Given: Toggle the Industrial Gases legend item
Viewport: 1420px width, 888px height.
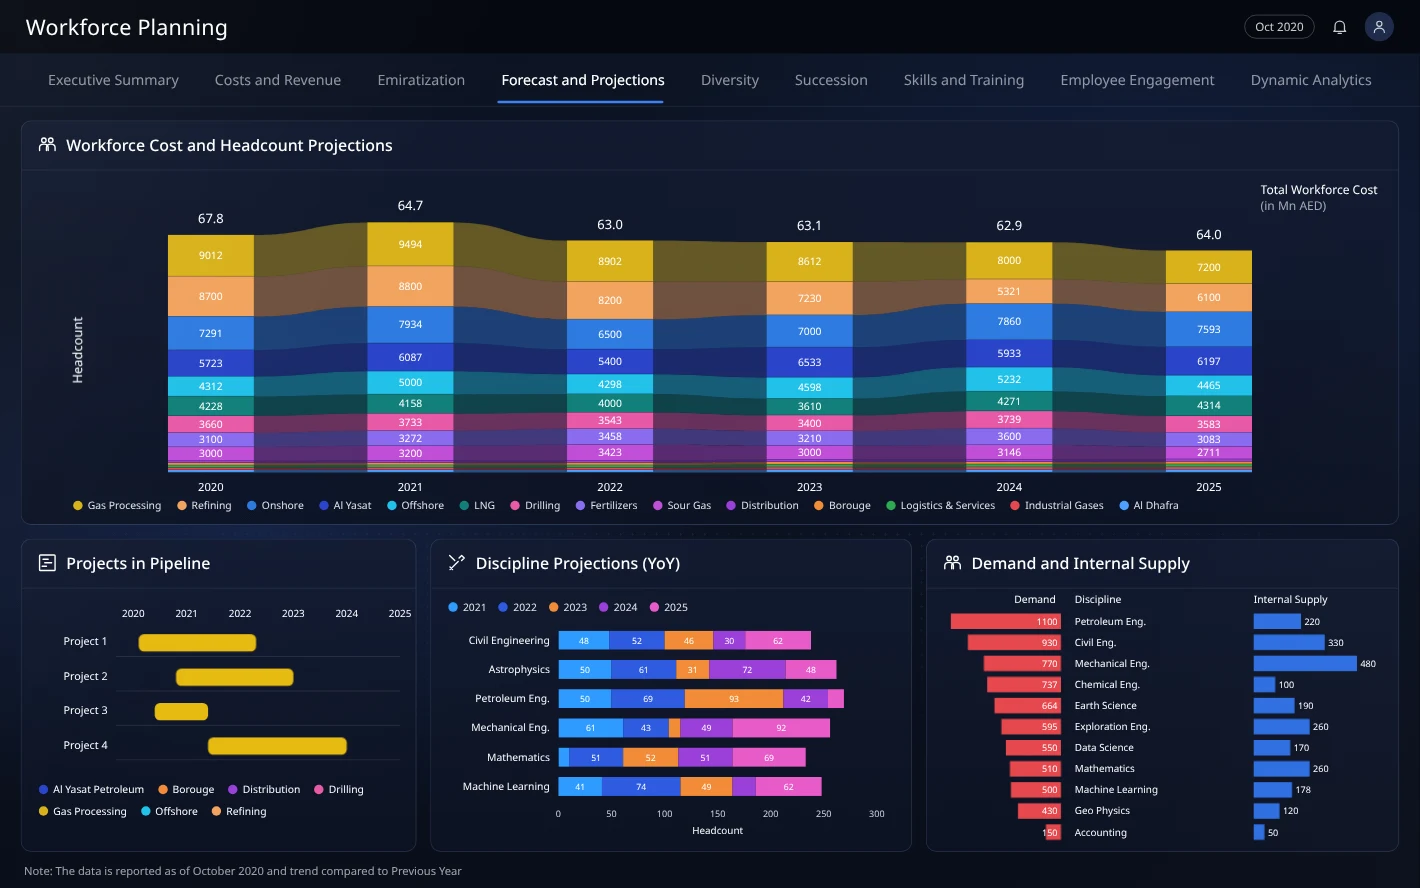Looking at the screenshot, I should tap(1057, 505).
